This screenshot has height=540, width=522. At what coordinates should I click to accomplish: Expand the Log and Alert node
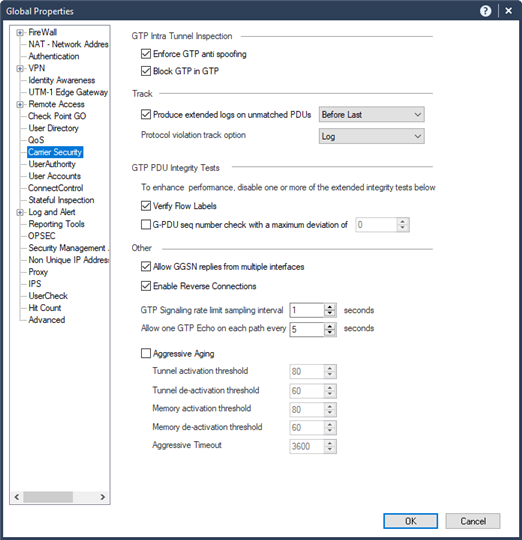(20, 212)
